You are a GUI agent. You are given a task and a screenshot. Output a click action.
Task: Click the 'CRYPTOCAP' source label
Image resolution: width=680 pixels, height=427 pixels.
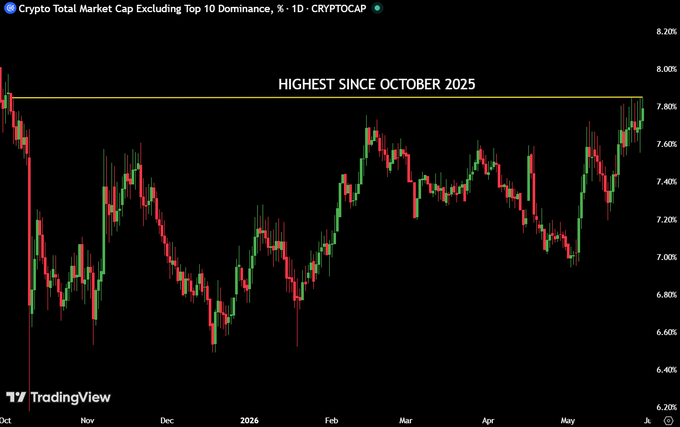tap(339, 8)
